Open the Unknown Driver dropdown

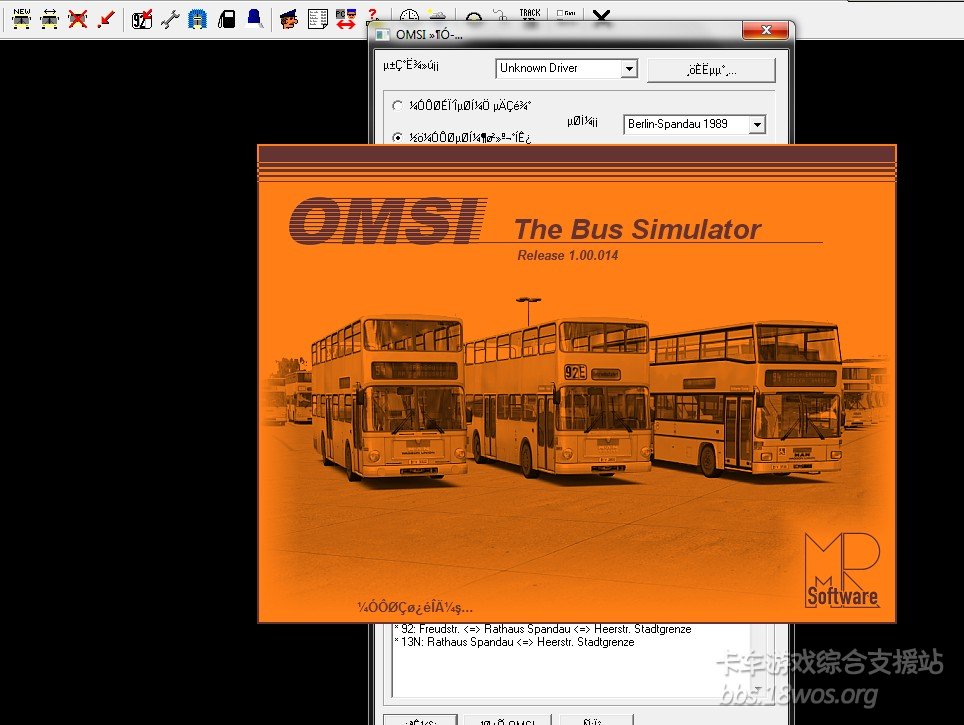[629, 69]
